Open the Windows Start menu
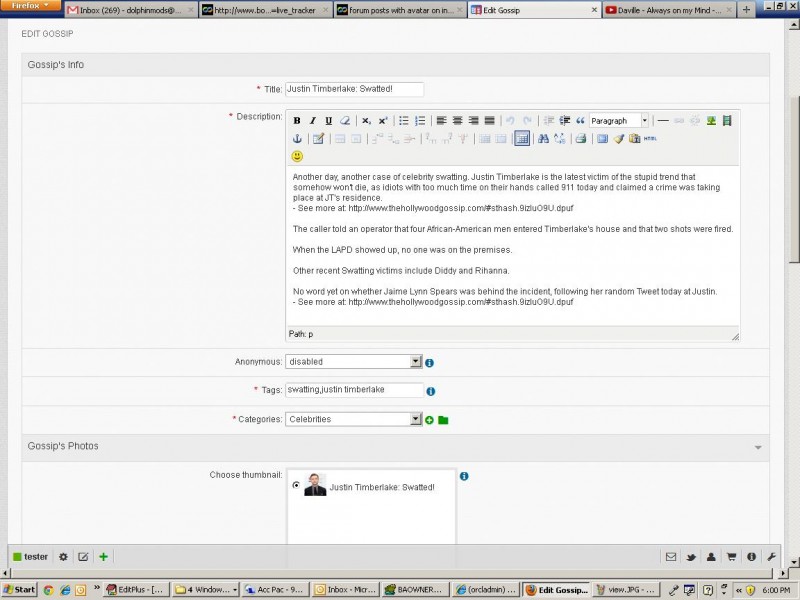 tap(19, 590)
